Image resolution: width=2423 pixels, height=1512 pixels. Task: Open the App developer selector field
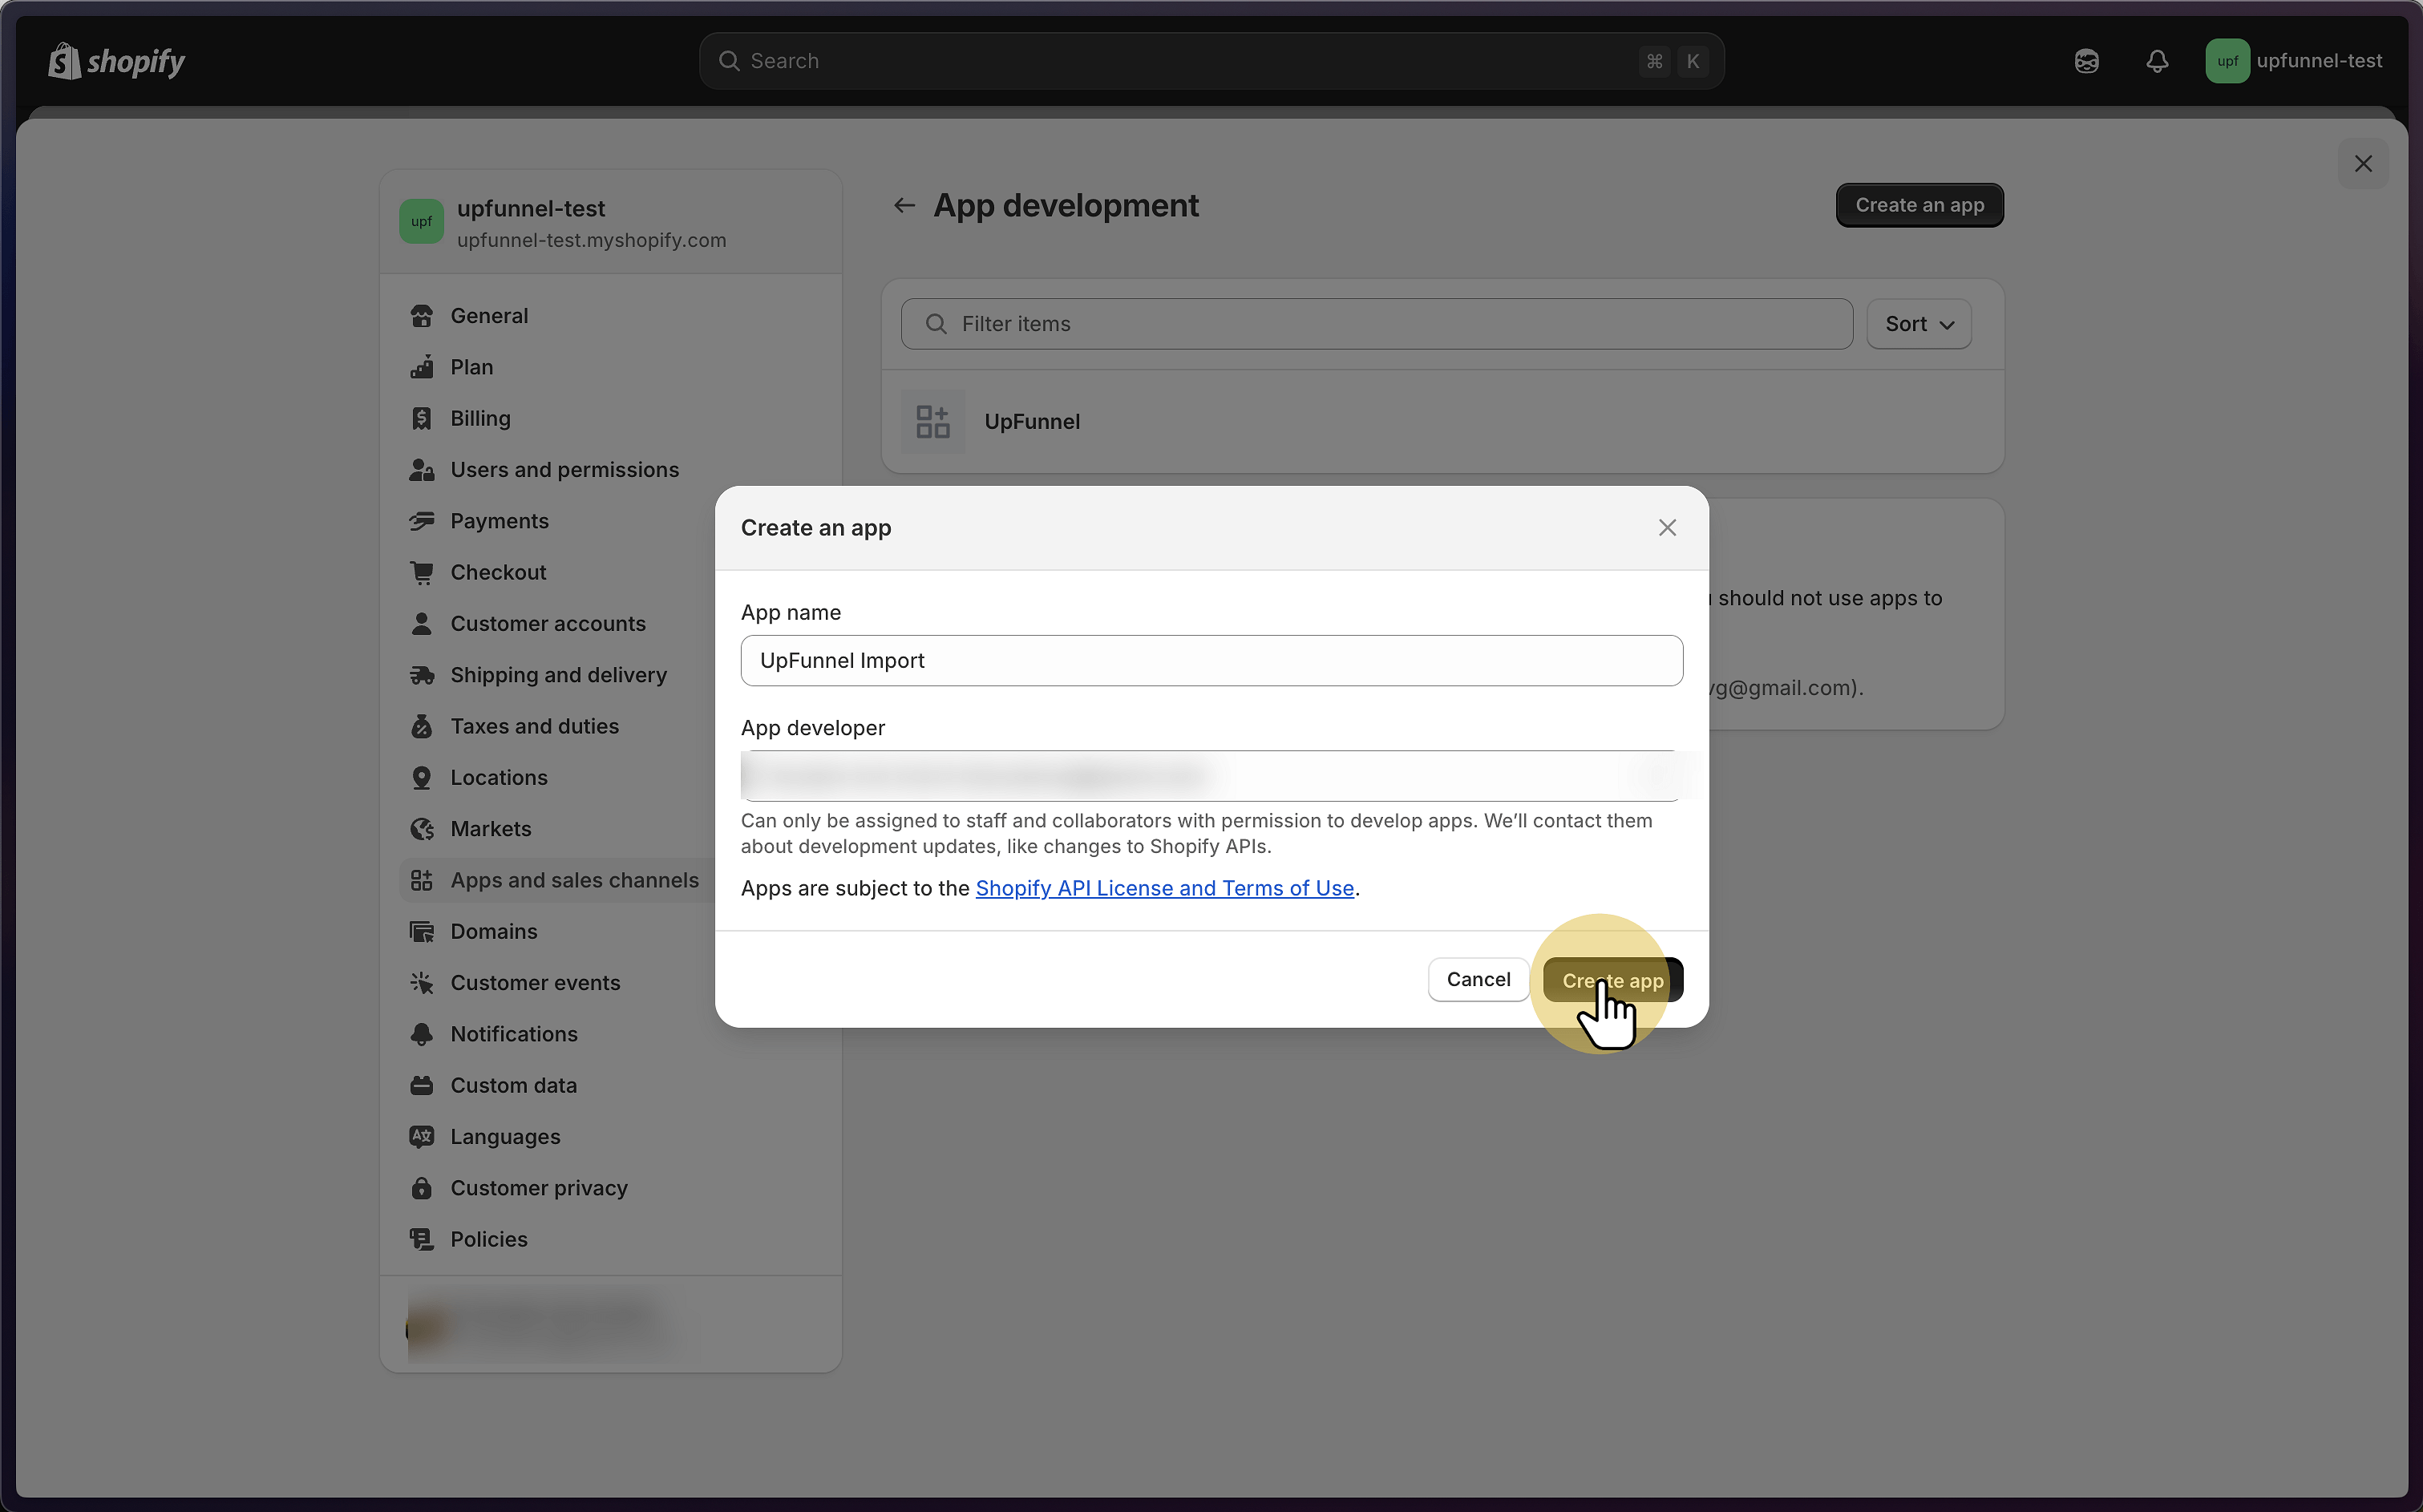[x=1210, y=776]
